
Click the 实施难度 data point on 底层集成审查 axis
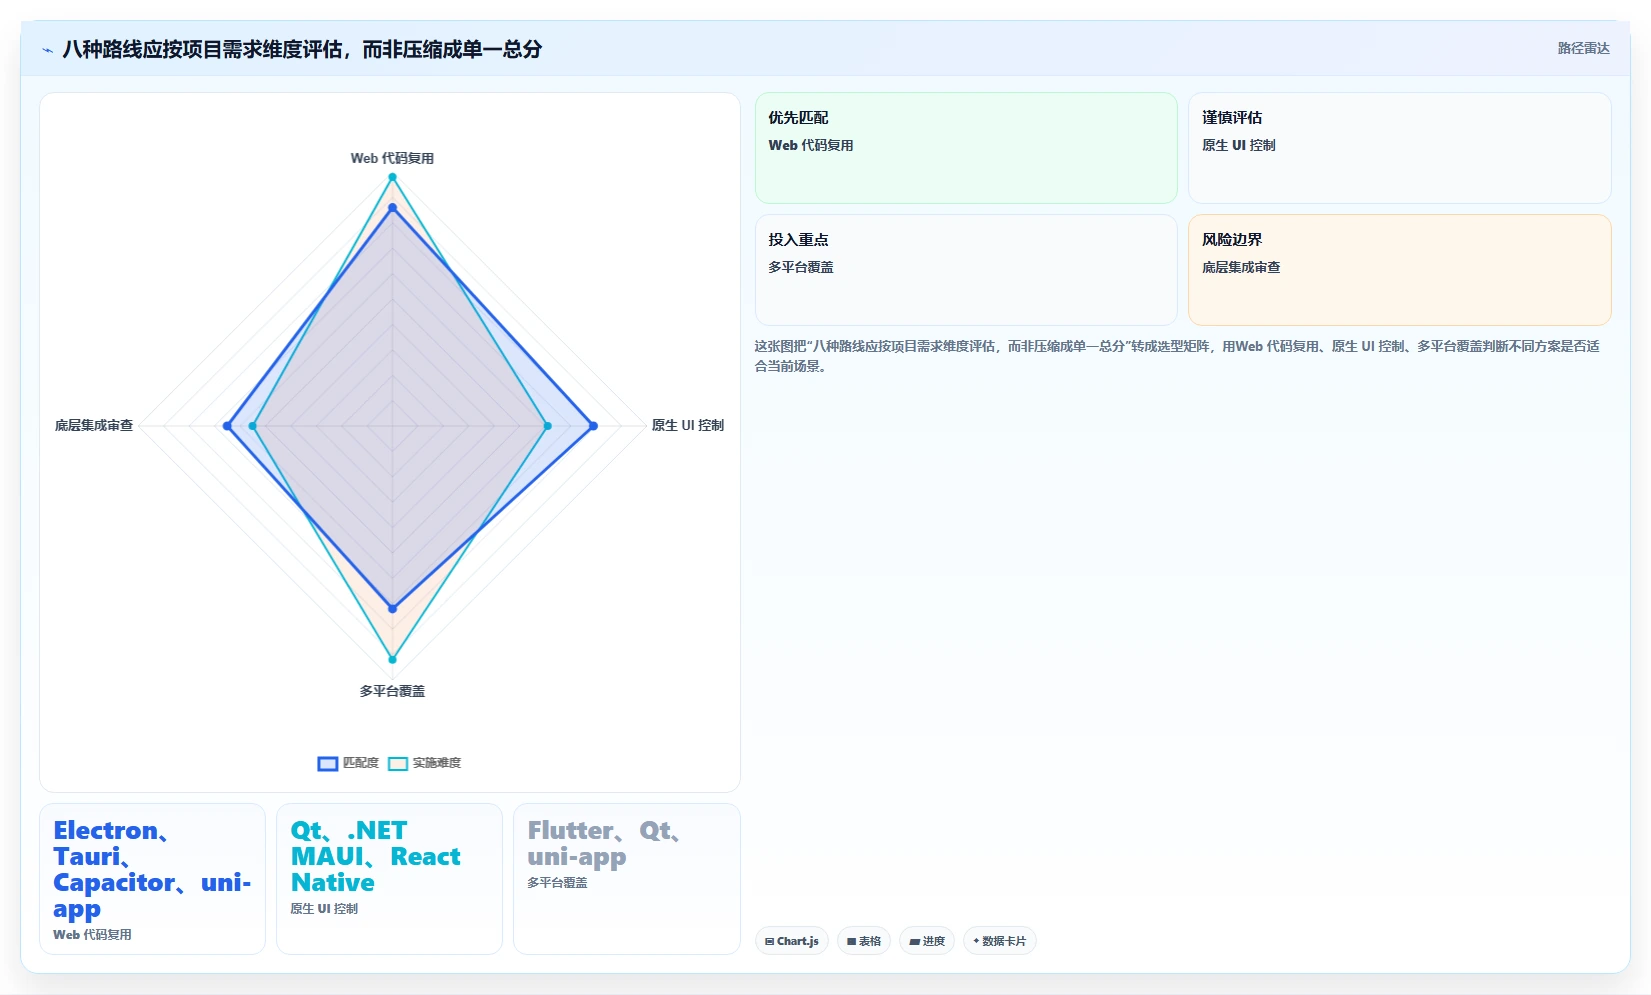(x=252, y=426)
